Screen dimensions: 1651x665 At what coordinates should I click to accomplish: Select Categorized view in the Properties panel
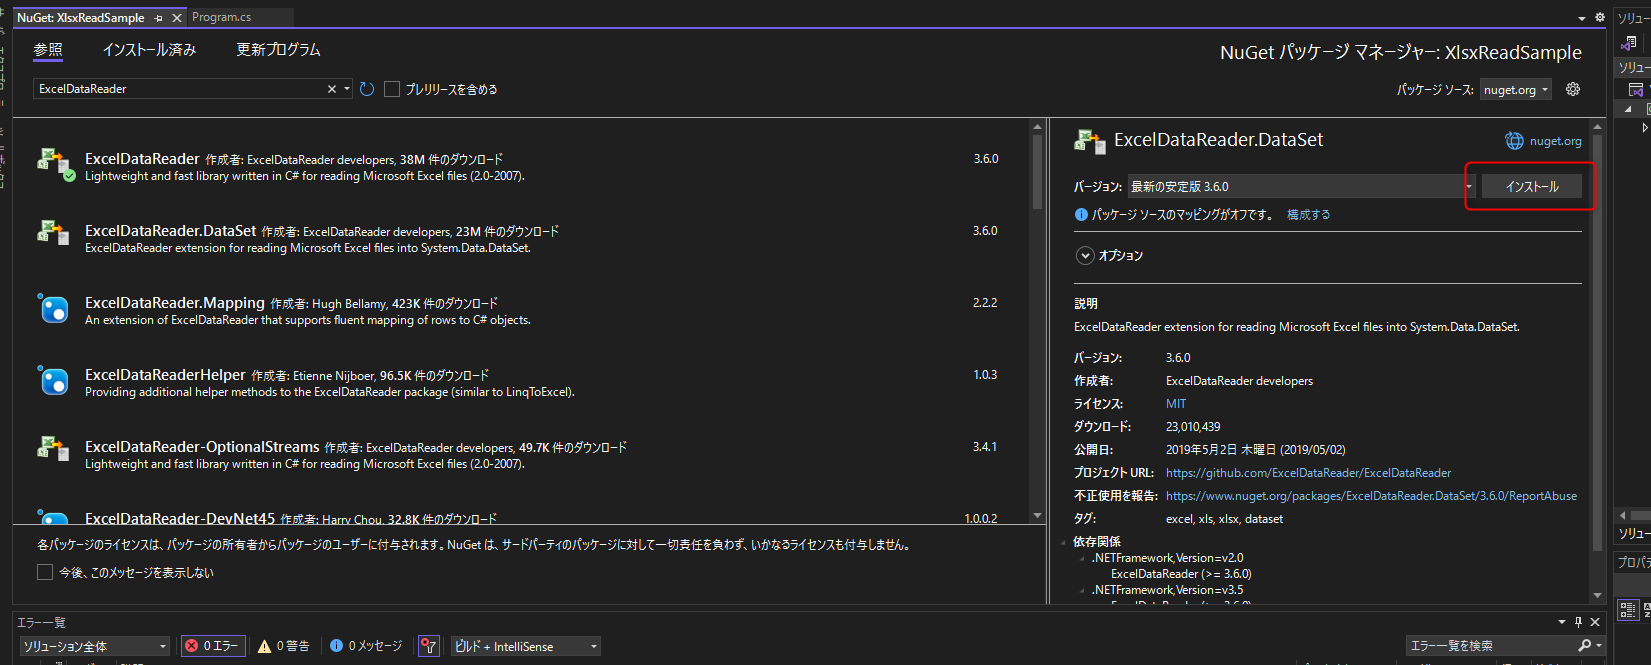pos(1628,609)
